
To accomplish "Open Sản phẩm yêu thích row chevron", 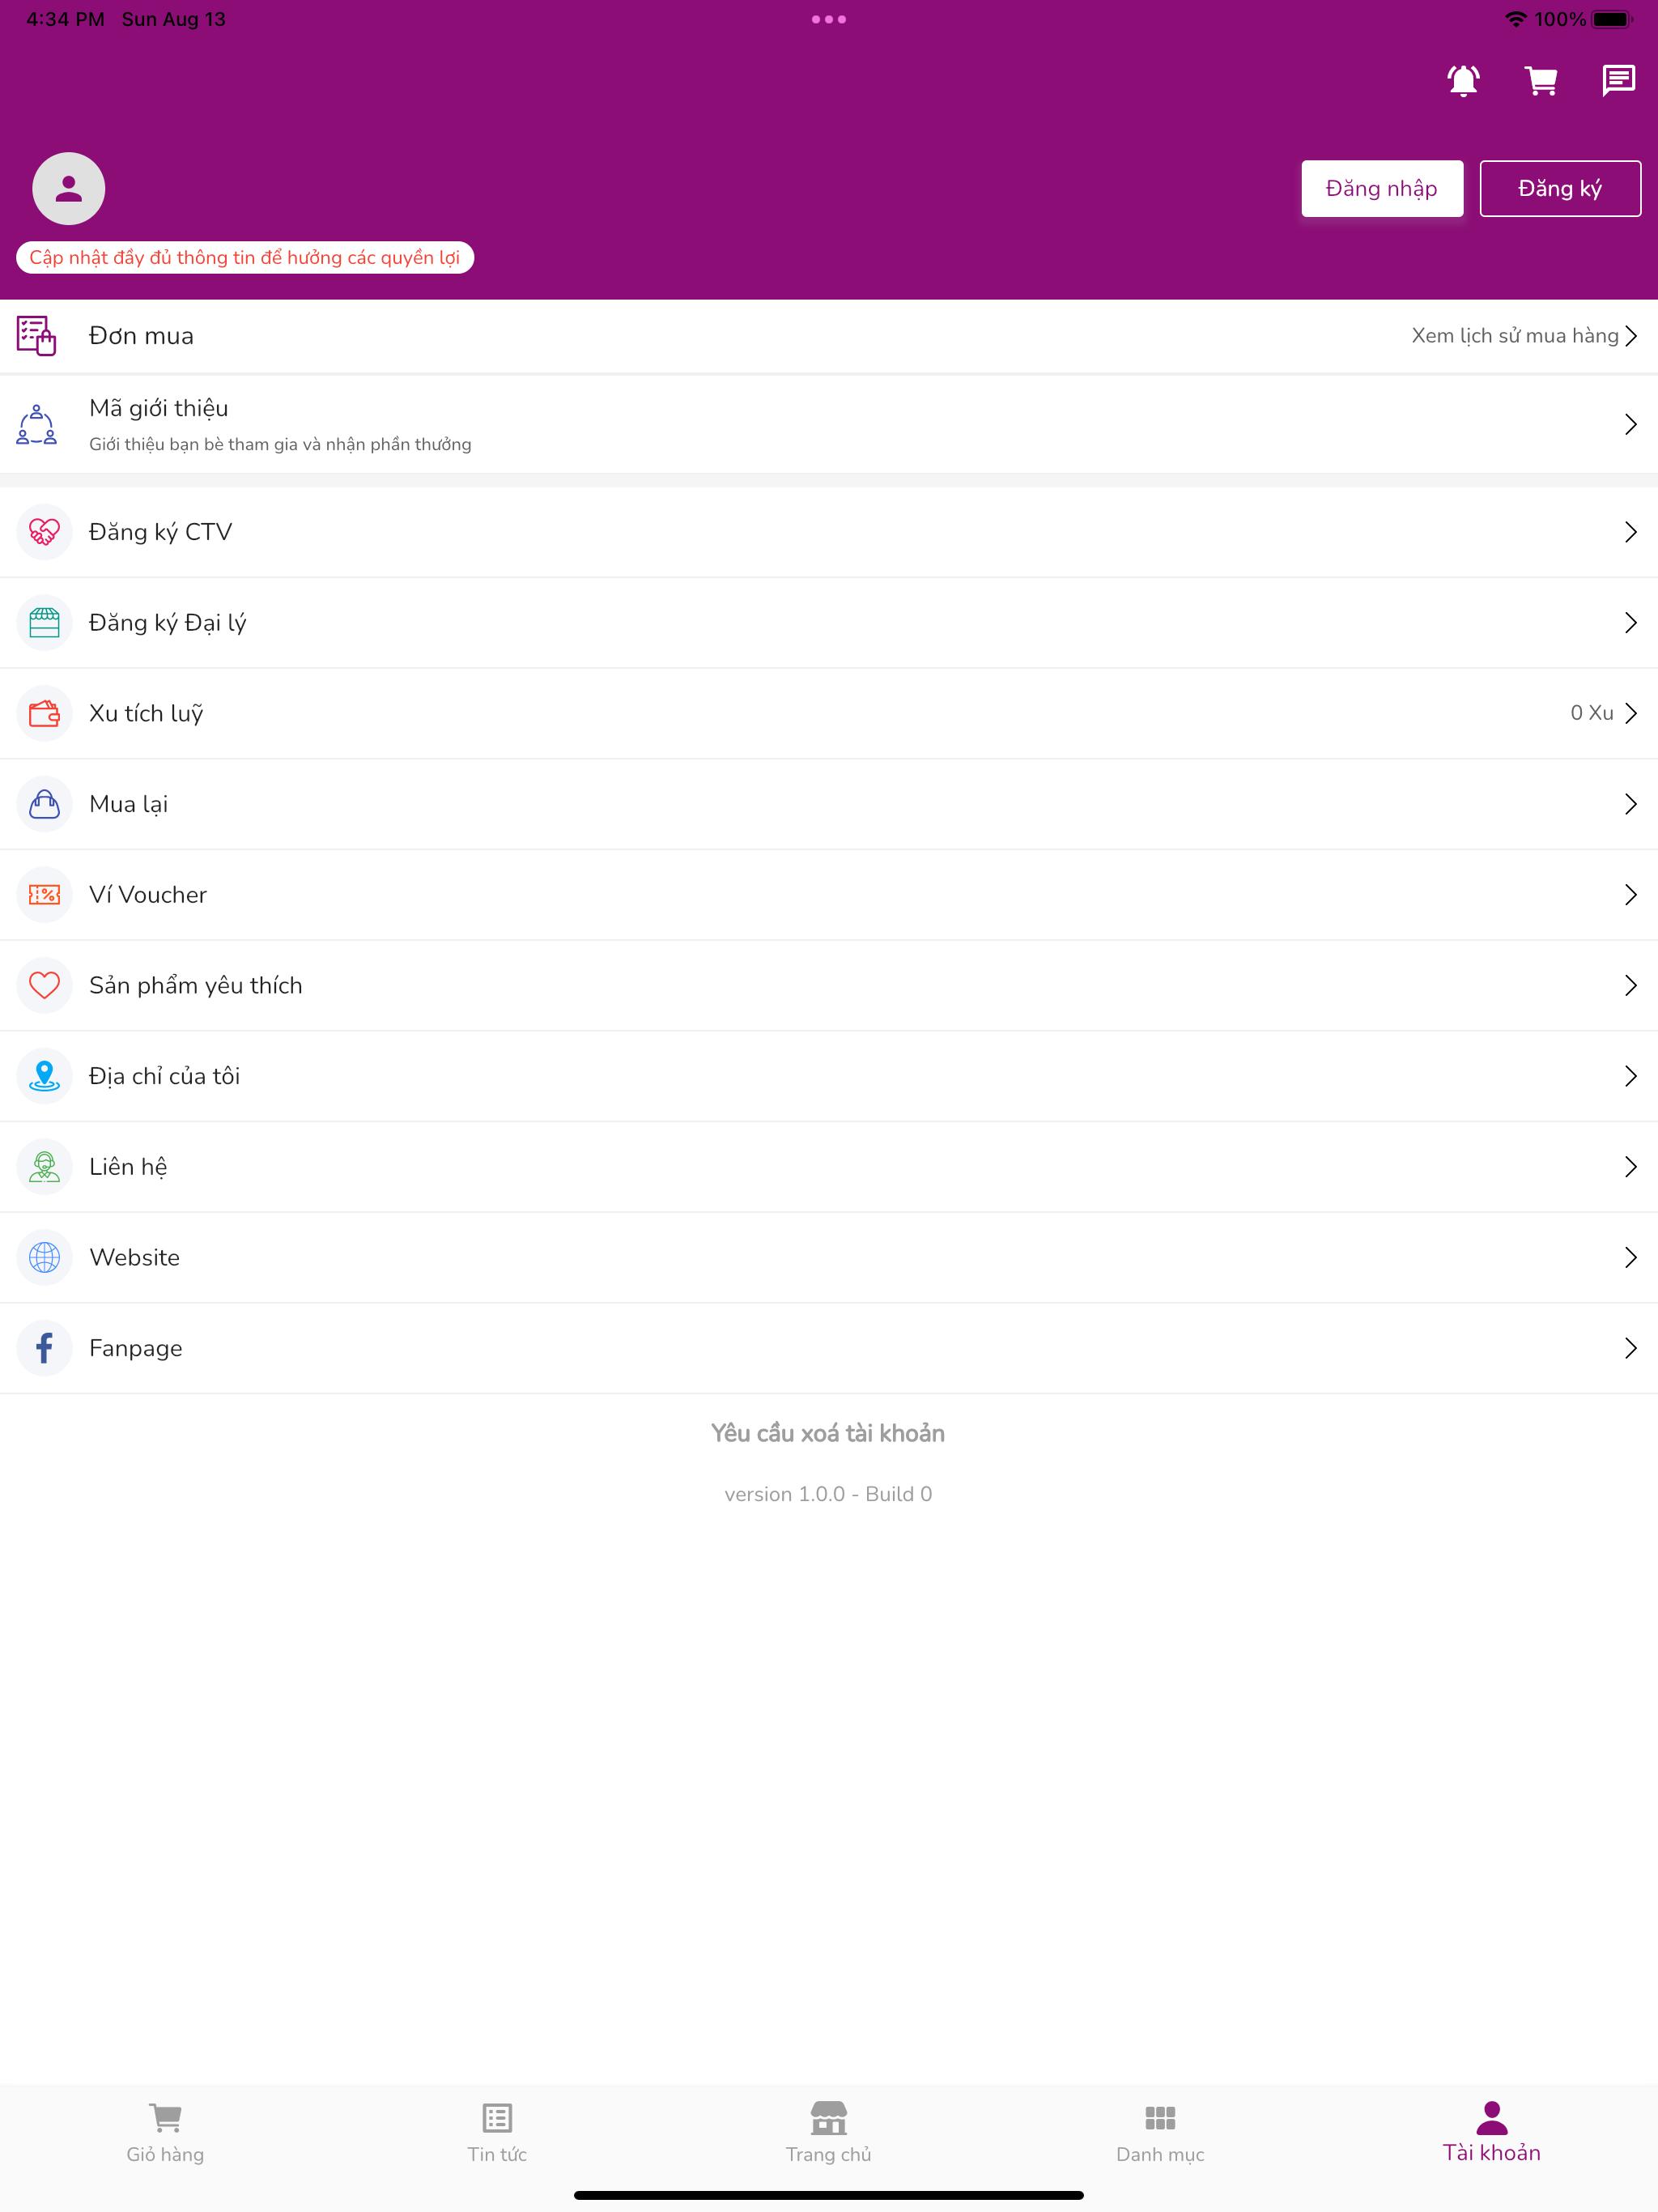I will point(1631,985).
